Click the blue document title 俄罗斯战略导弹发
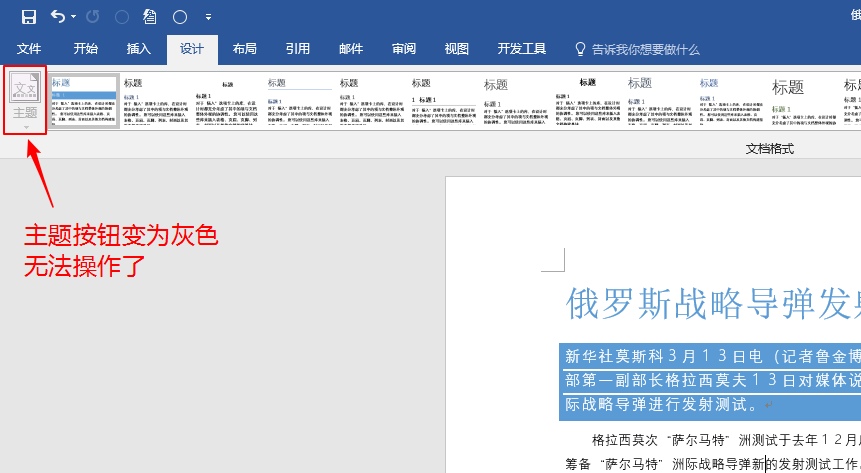The height and width of the screenshot is (473, 861). point(713,303)
